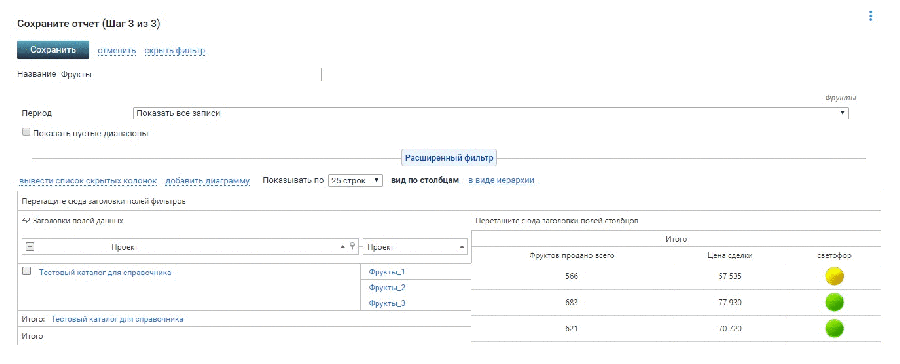900x364 pixels.
Task: Click the yellow traffic light in 57 535 row
Action: tap(835, 276)
